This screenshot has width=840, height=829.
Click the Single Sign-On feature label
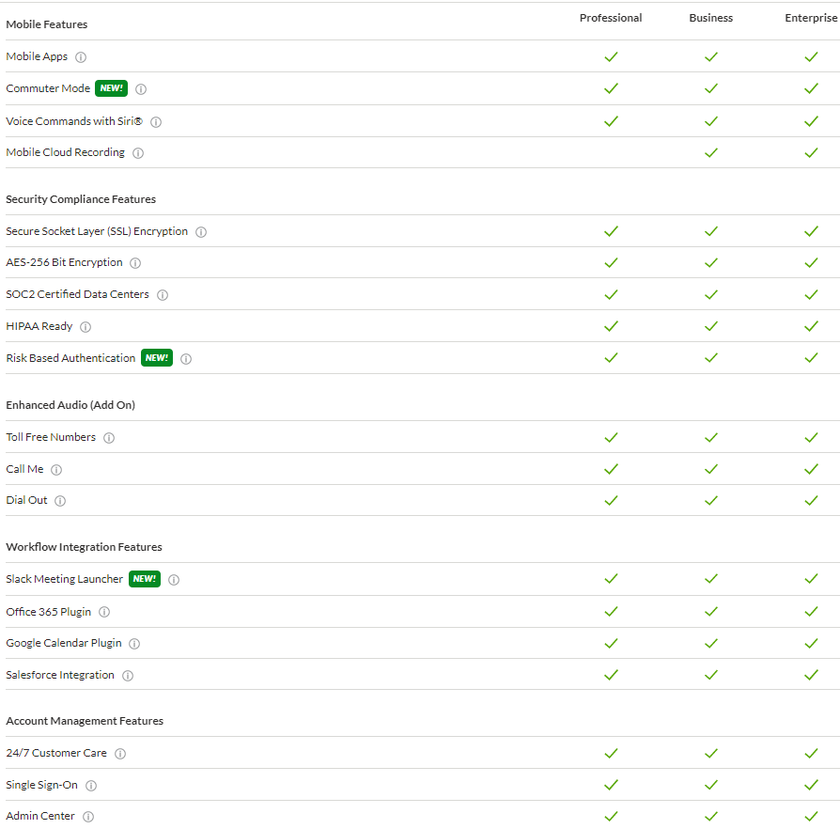click(42, 785)
